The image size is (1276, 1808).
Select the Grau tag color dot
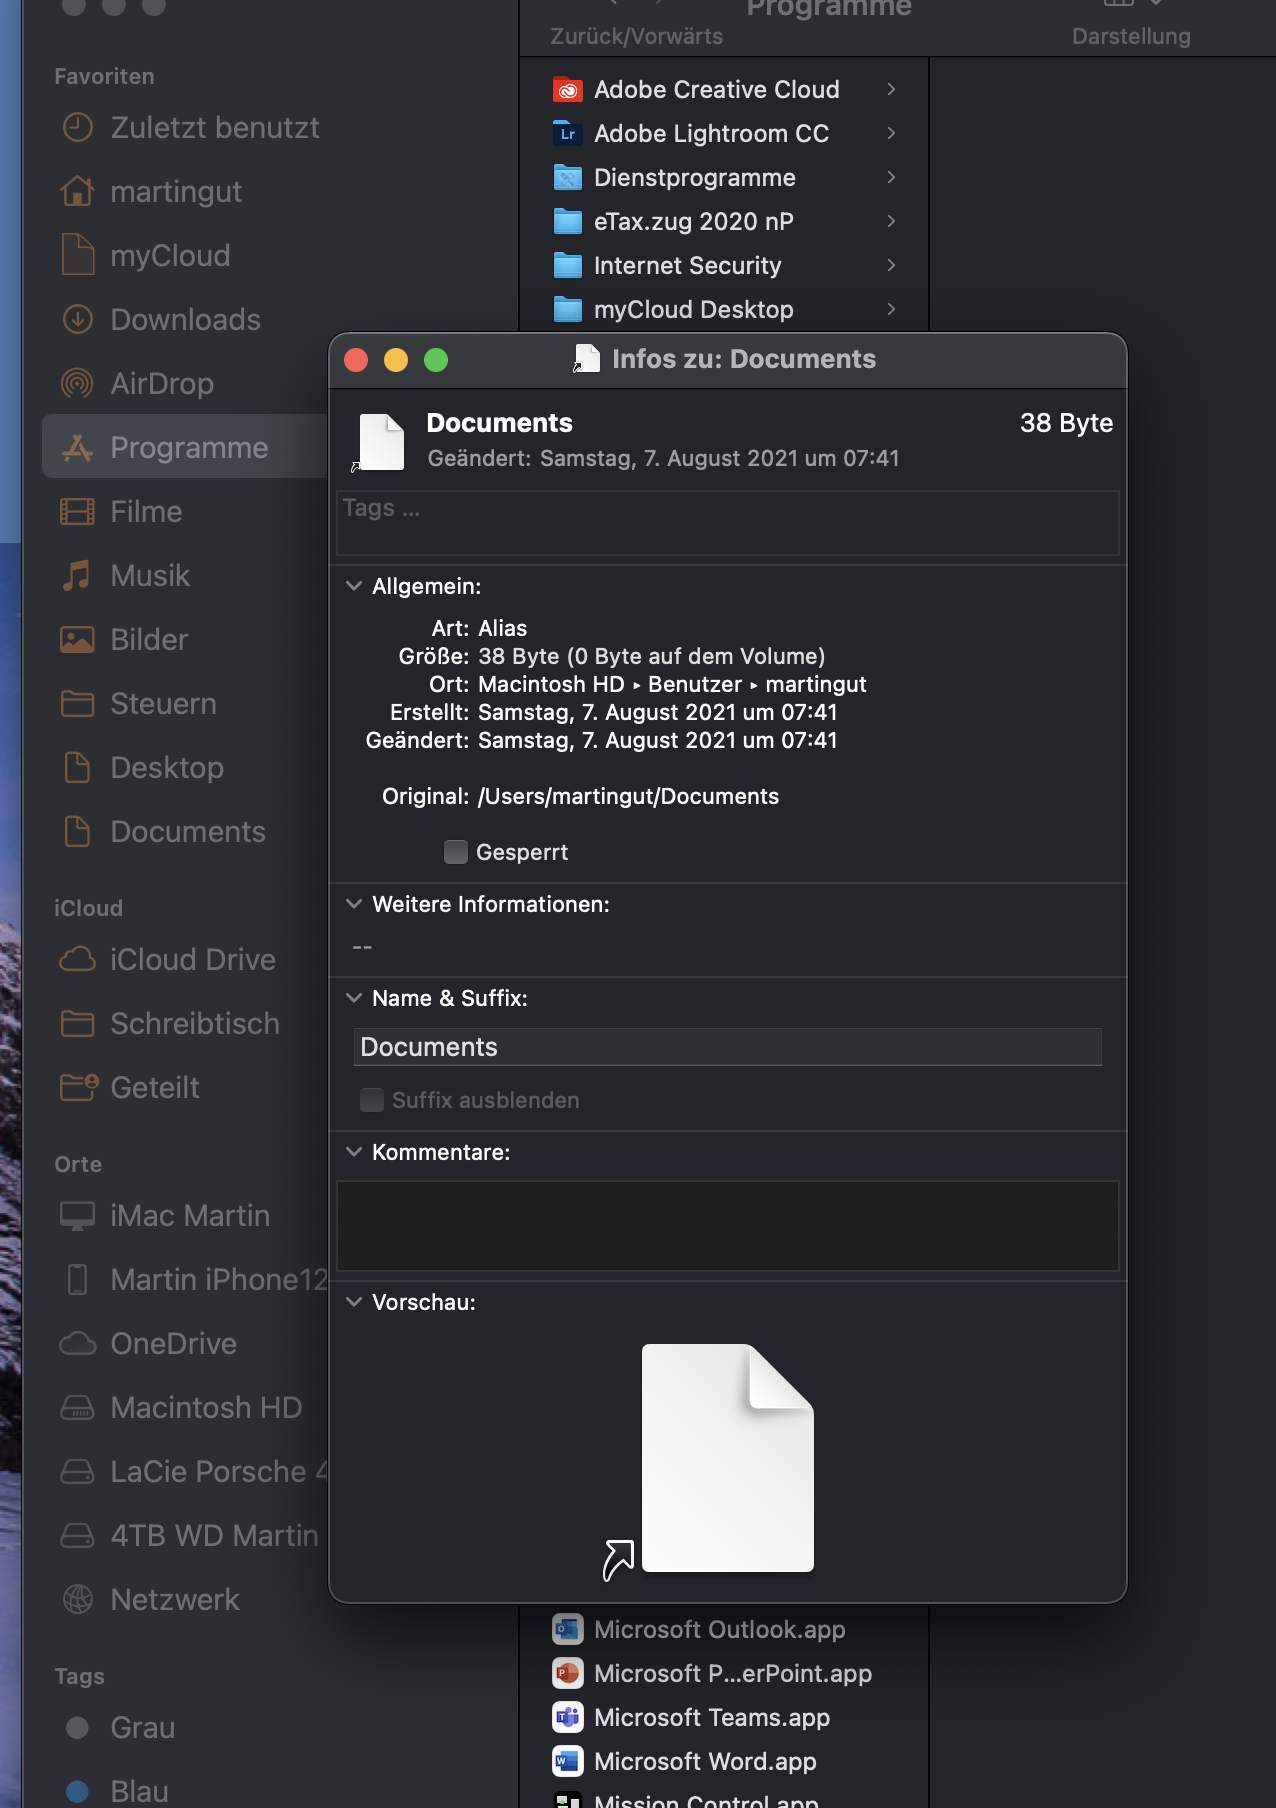[77, 1727]
